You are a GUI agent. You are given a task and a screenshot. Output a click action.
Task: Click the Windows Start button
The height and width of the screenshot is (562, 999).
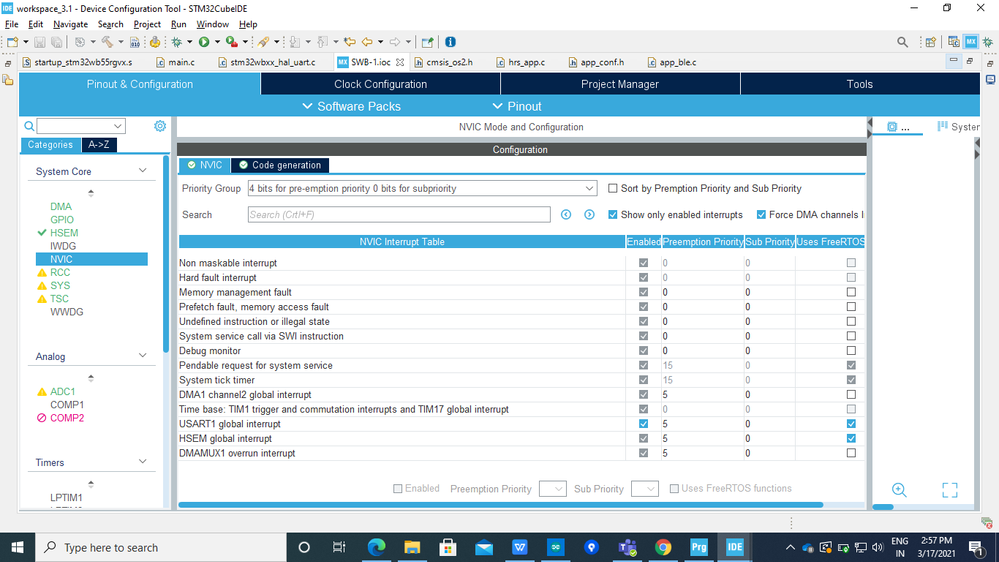point(17,547)
